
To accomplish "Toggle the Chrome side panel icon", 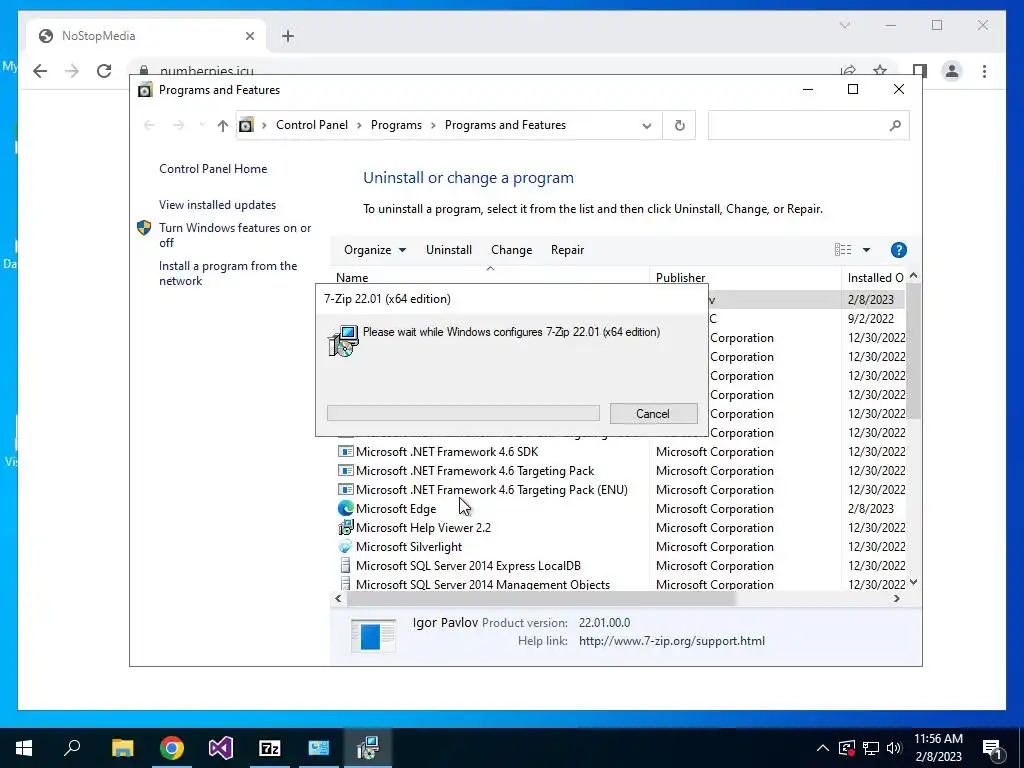I will pyautogui.click(x=920, y=71).
